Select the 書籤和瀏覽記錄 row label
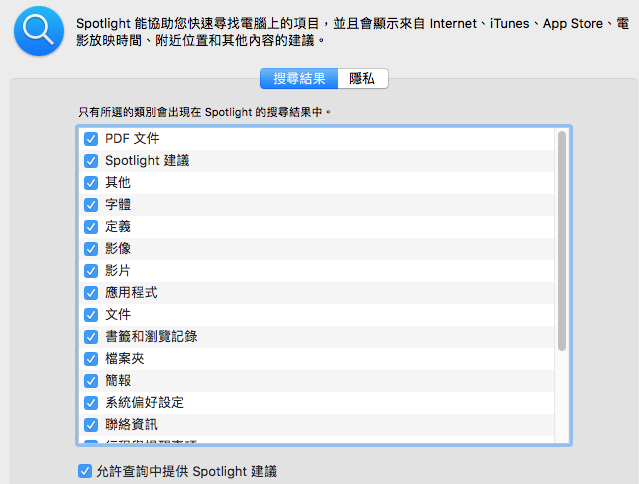The width and height of the screenshot is (639, 484). coord(151,337)
